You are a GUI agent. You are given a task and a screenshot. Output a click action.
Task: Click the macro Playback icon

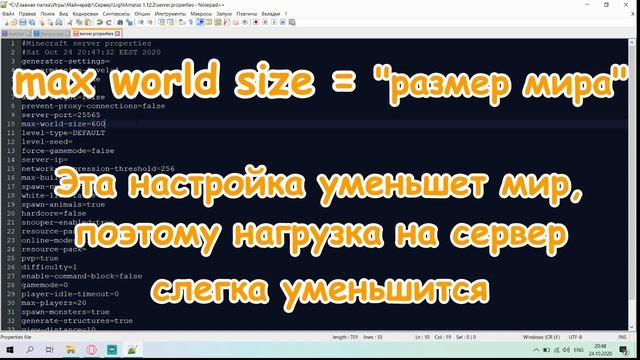point(274,22)
